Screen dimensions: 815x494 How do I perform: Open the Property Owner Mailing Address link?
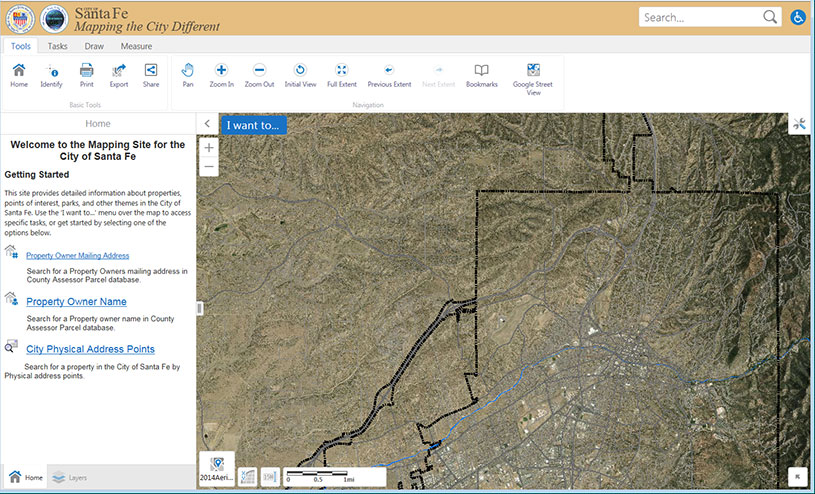[77, 255]
